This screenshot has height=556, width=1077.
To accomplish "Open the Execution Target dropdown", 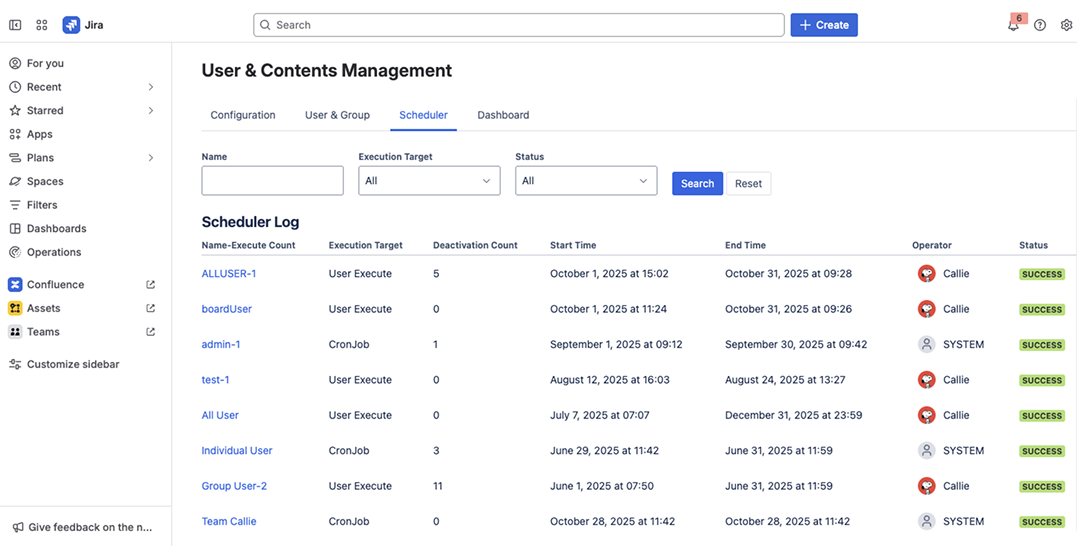I will (x=429, y=181).
